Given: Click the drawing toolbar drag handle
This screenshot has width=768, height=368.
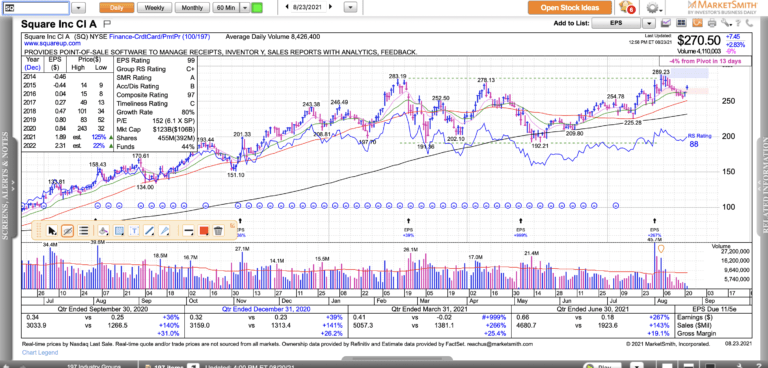Looking at the screenshot, I should tap(39, 230).
